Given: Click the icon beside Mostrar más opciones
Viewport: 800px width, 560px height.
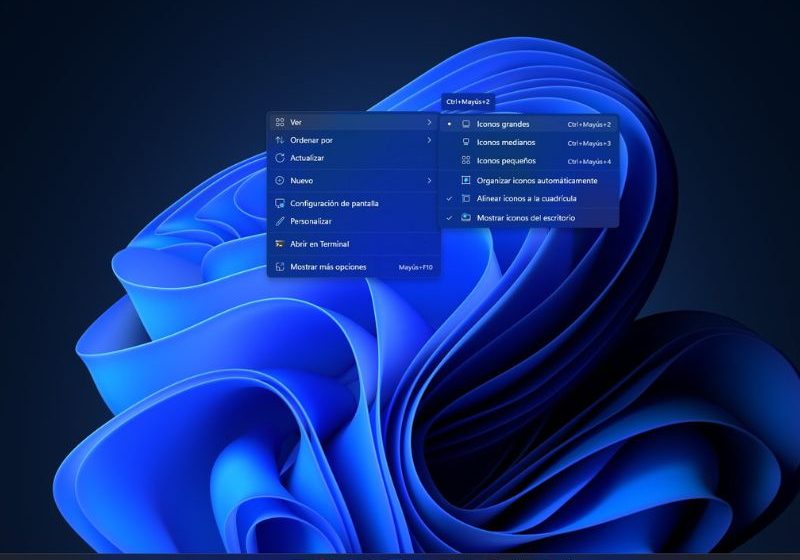Looking at the screenshot, I should click(280, 267).
